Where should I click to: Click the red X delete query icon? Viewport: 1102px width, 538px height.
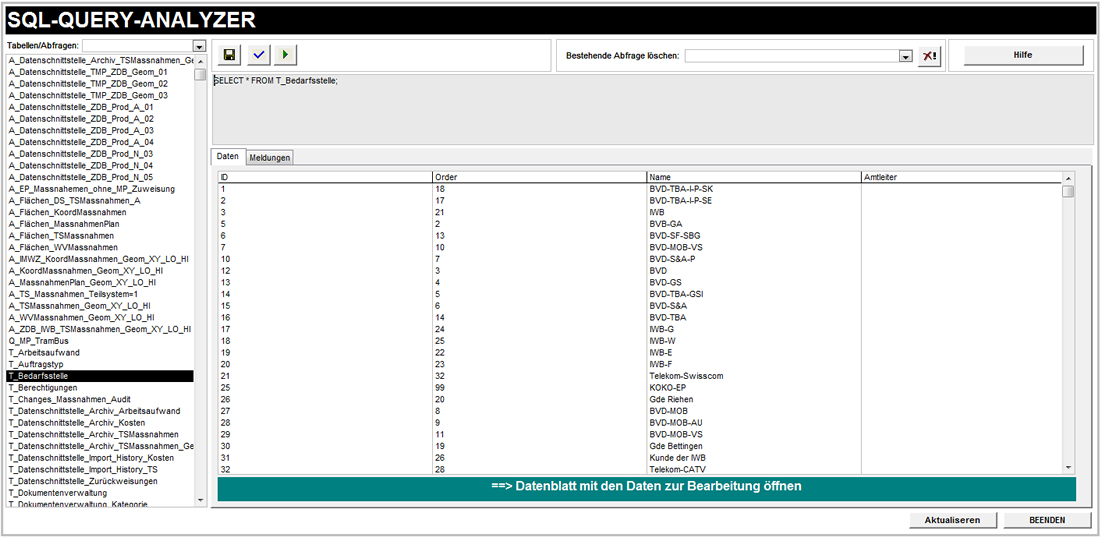click(x=929, y=56)
